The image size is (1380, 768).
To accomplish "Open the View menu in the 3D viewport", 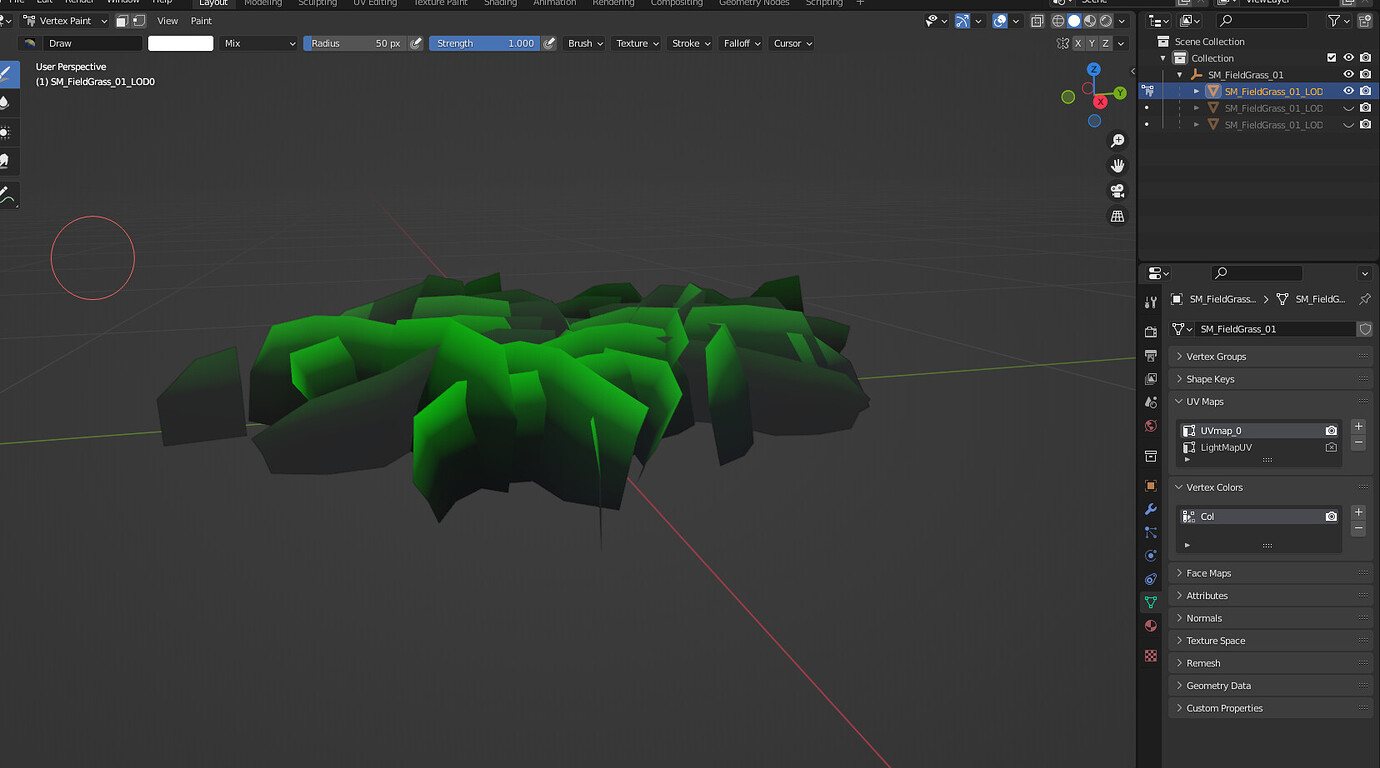I will [x=167, y=20].
